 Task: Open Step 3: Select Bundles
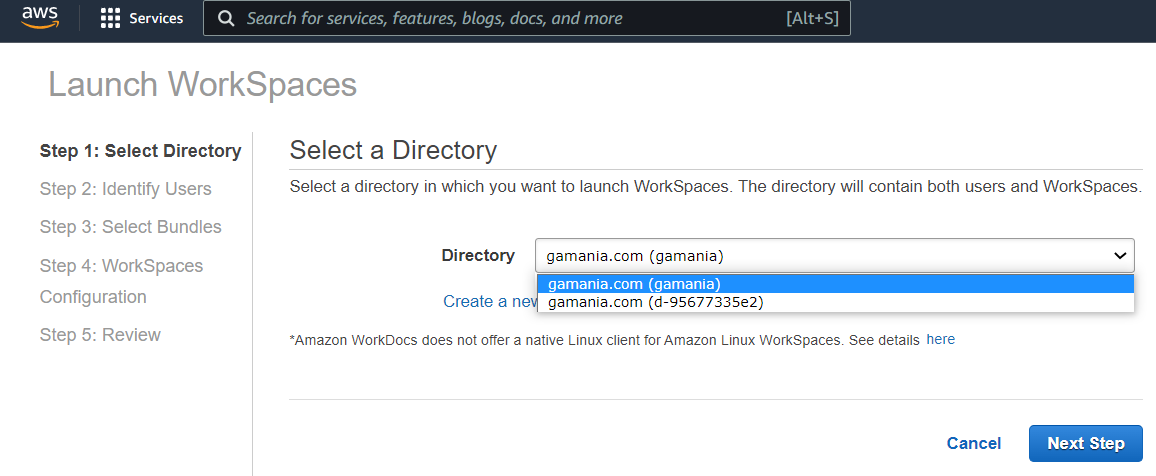pyautogui.click(x=131, y=227)
